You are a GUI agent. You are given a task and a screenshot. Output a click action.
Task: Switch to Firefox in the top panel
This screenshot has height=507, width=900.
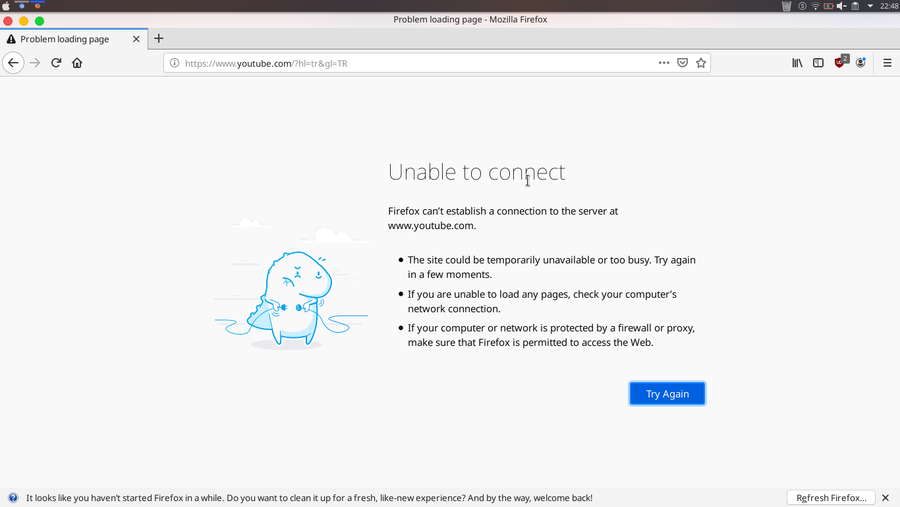(x=38, y=6)
